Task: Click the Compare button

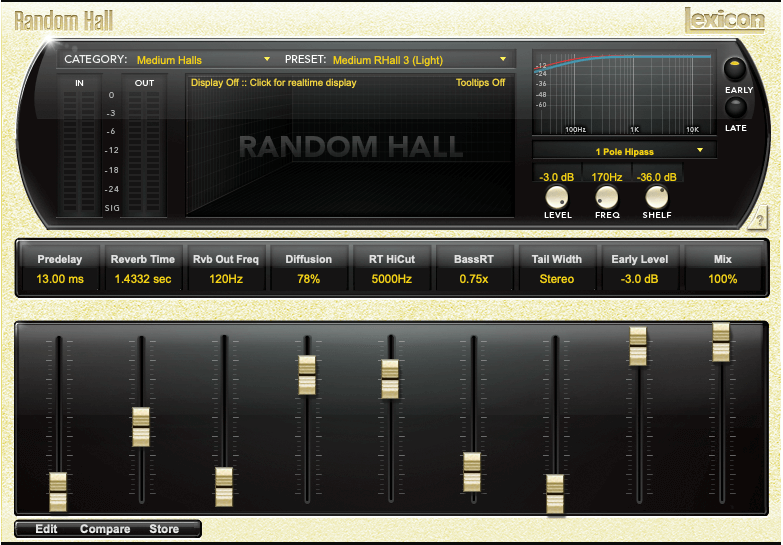Action: [x=105, y=529]
